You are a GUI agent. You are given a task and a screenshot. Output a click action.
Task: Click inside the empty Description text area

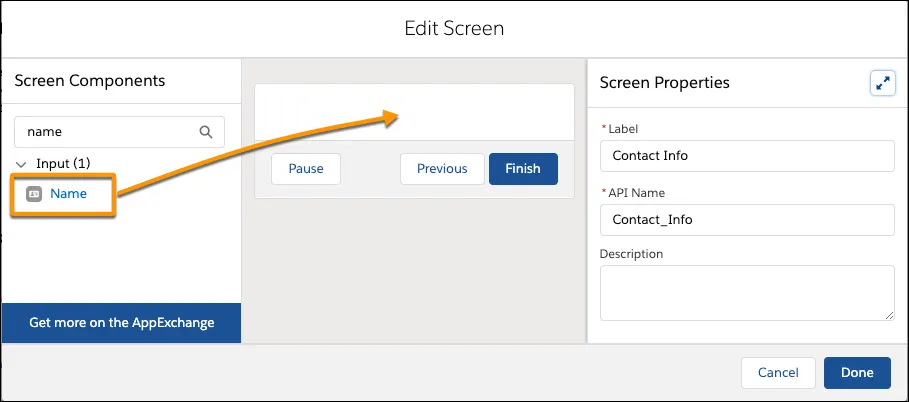pos(746,292)
